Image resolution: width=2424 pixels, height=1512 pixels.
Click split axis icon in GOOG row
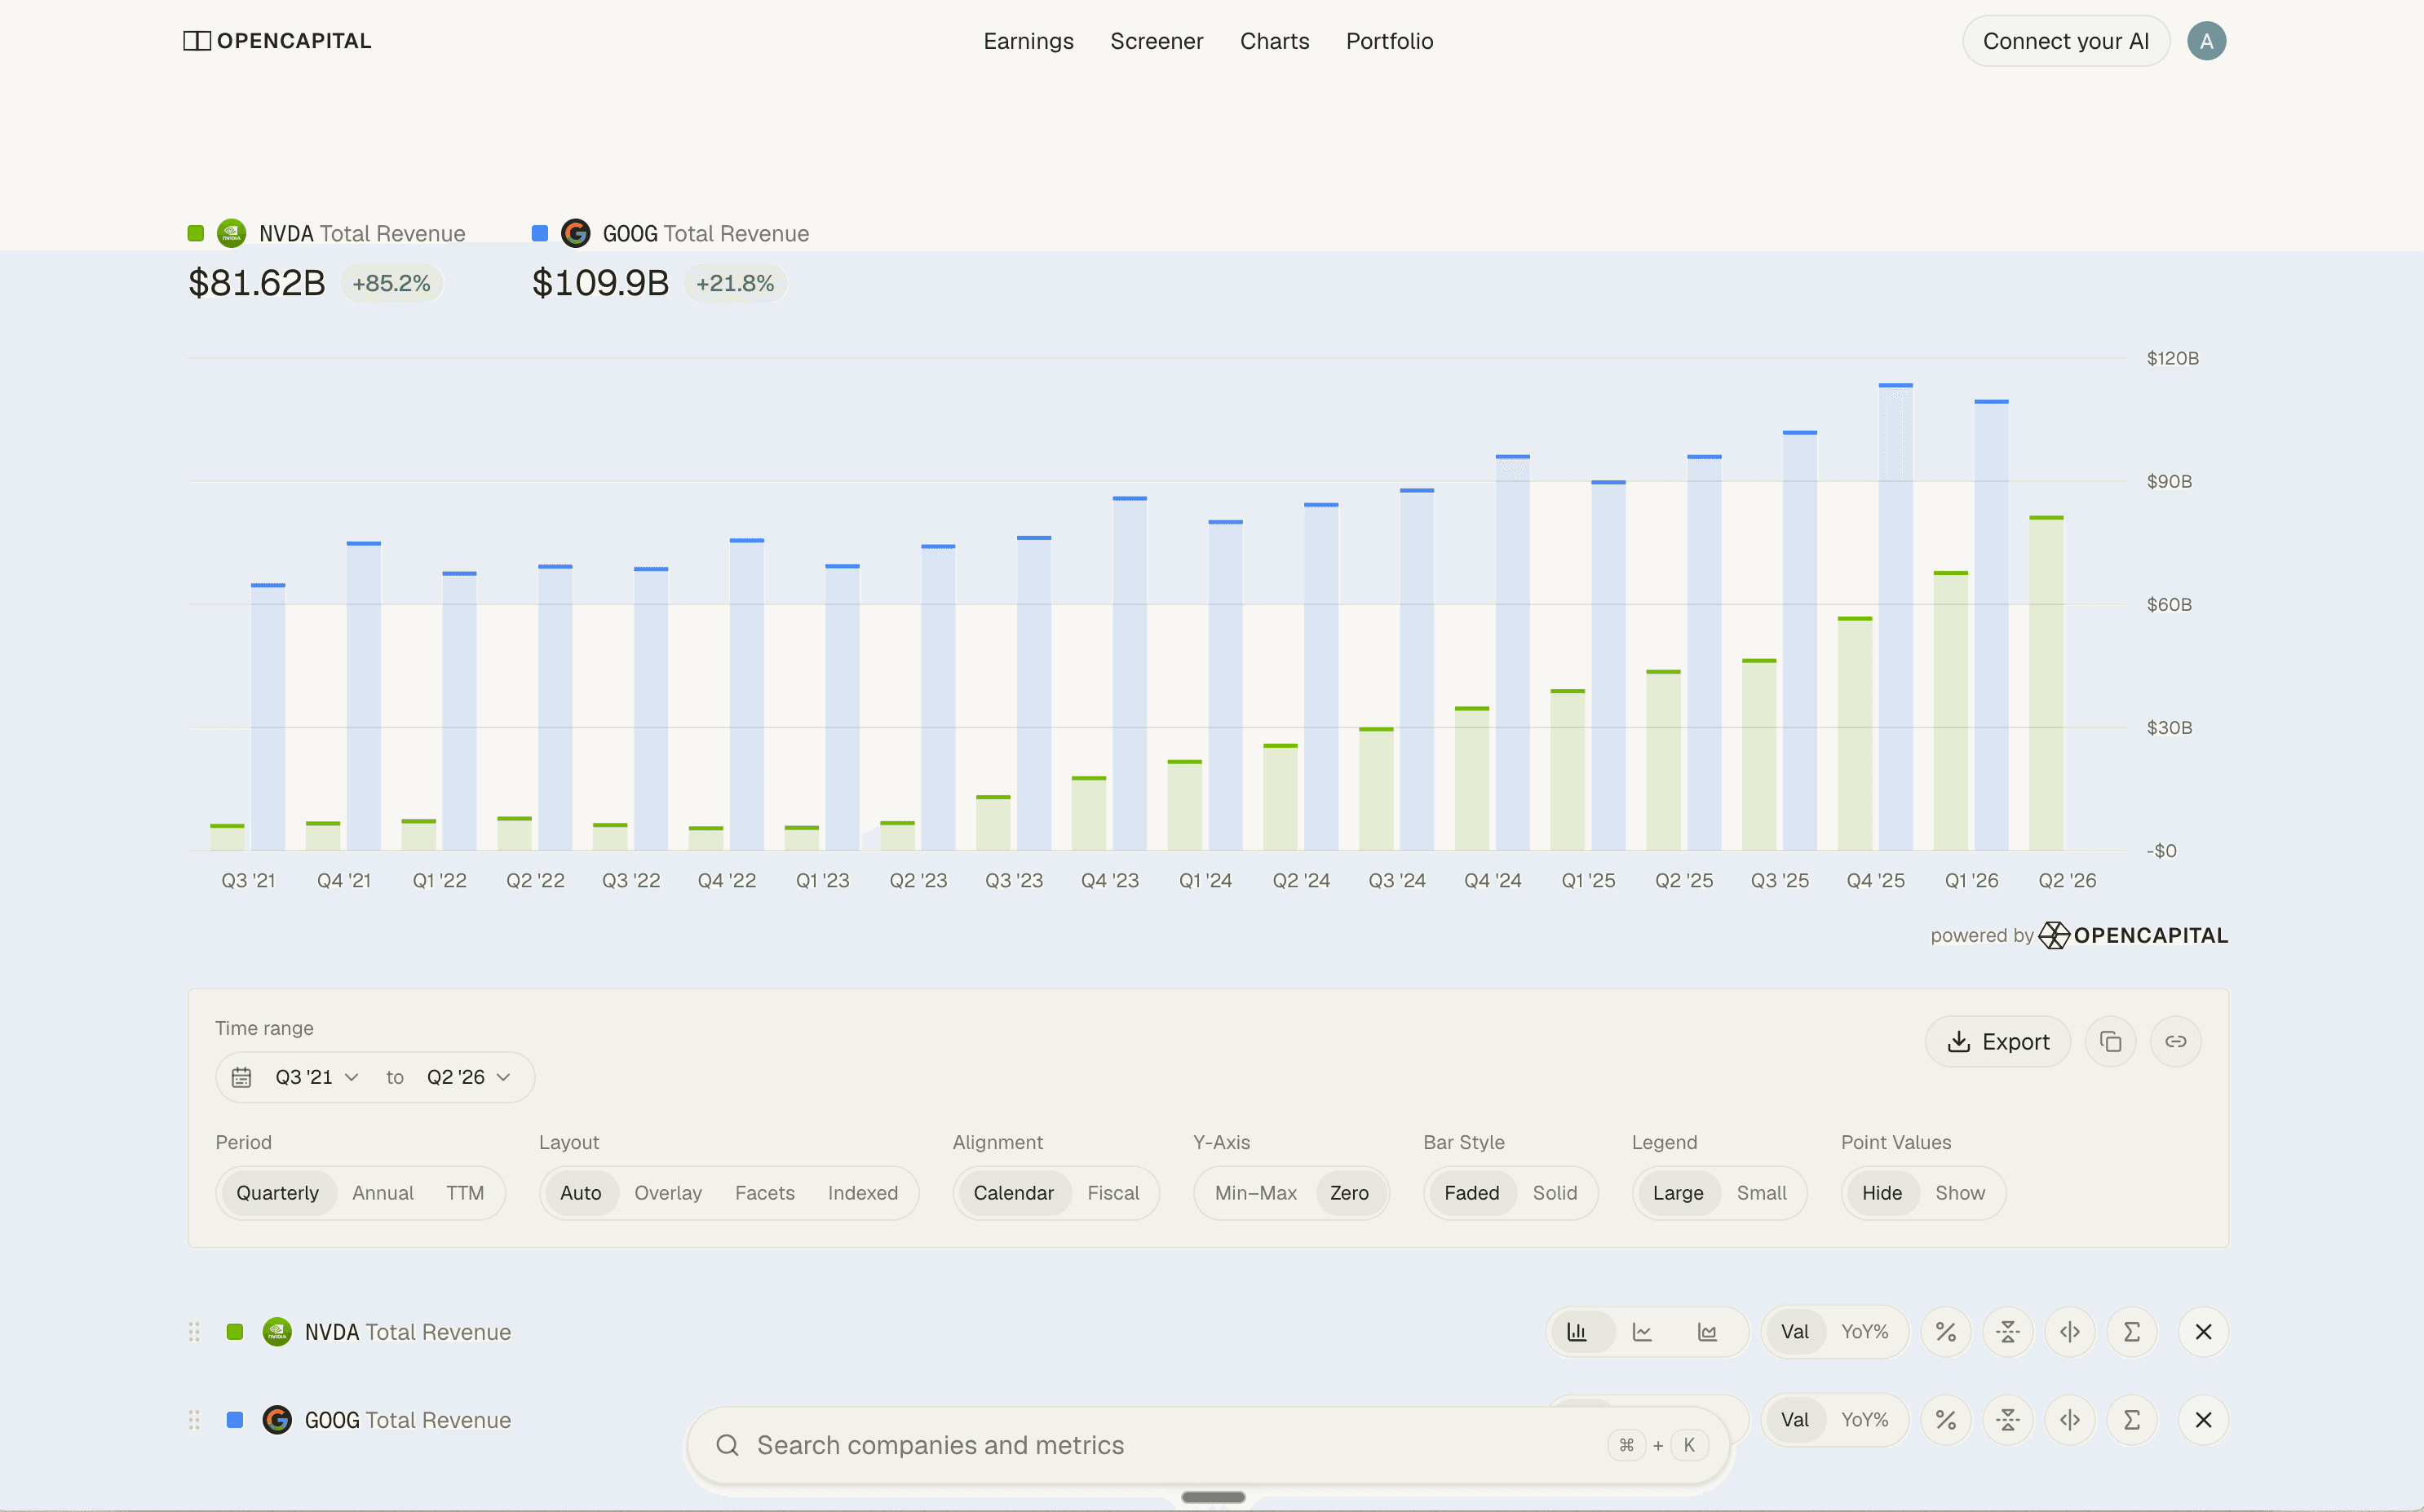tap(2069, 1420)
